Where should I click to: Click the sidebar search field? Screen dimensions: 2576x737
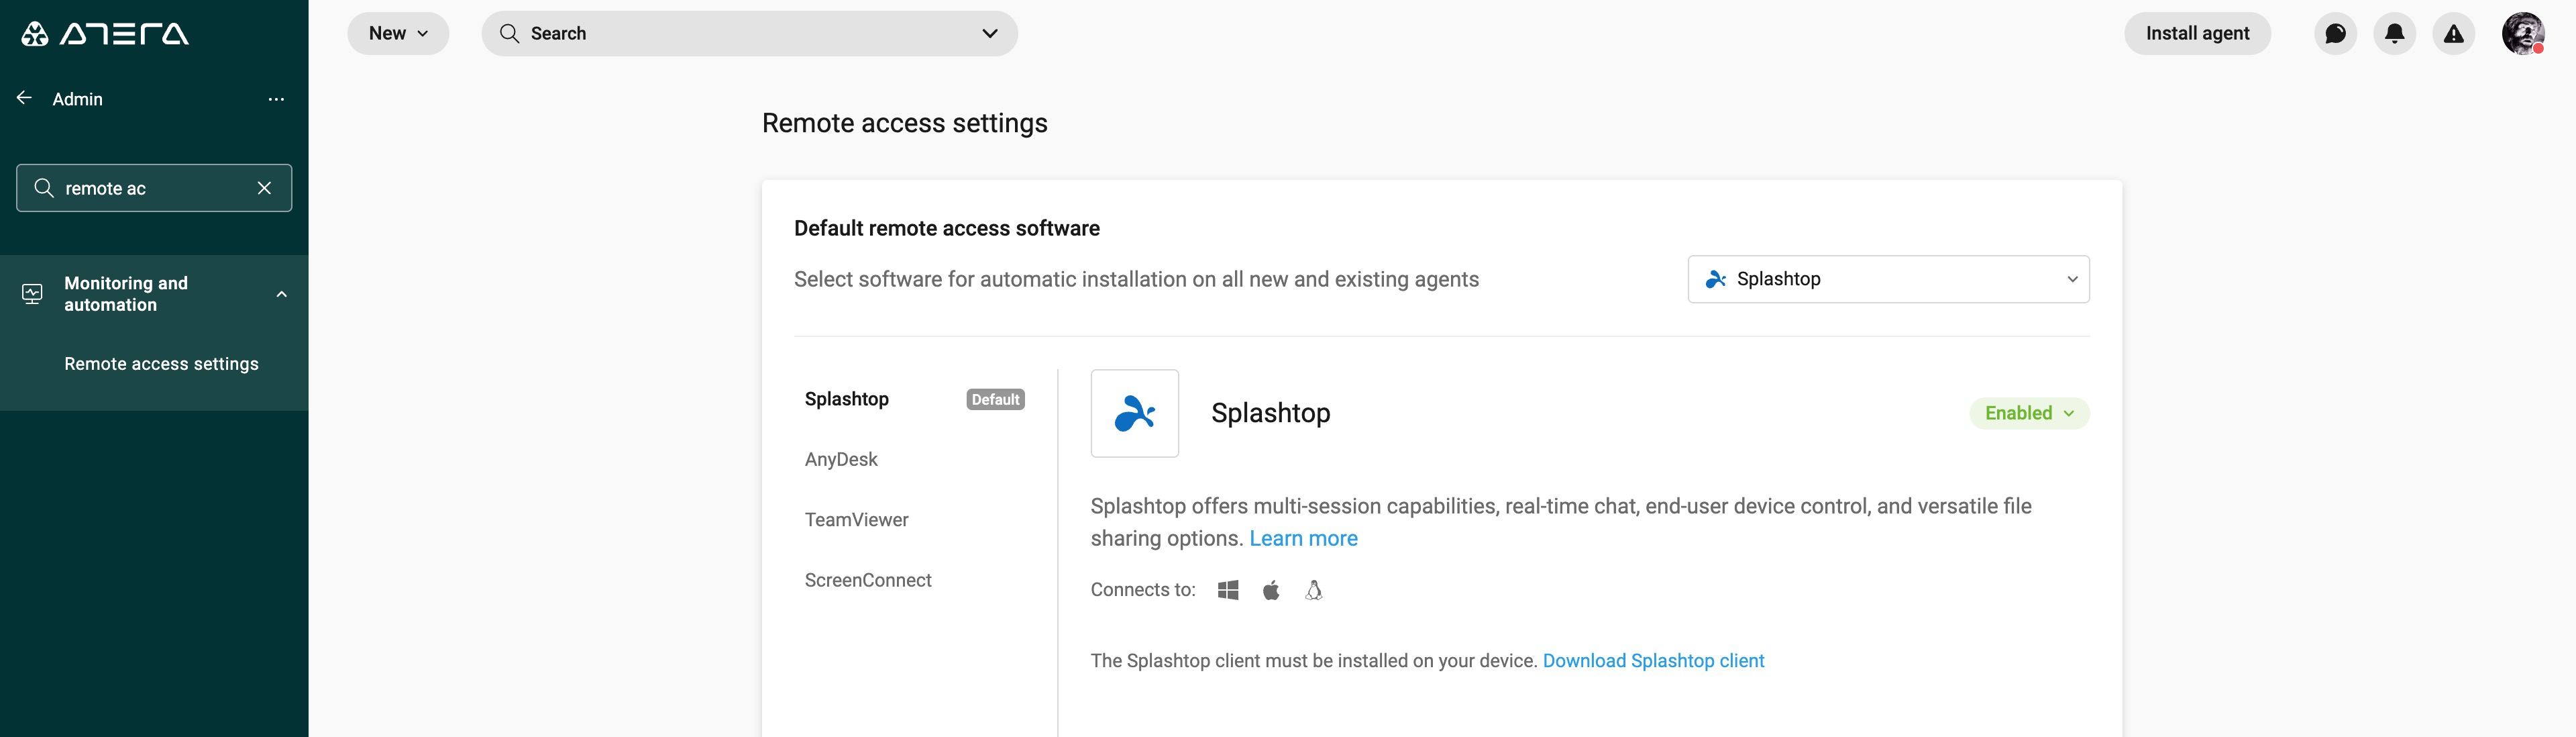150,187
